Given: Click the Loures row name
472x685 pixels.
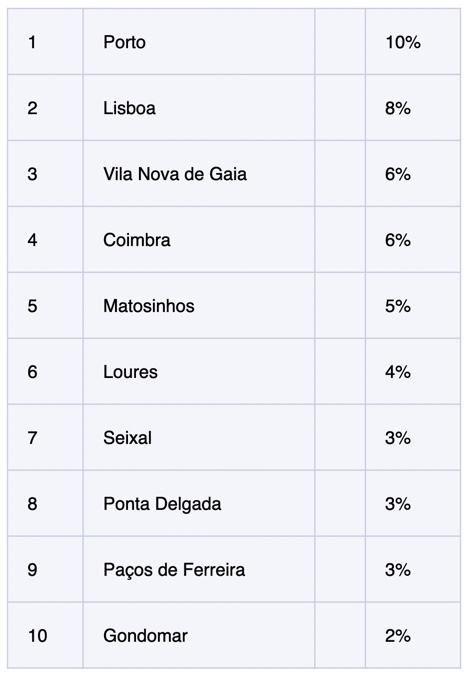Looking at the screenshot, I should click(x=130, y=372).
